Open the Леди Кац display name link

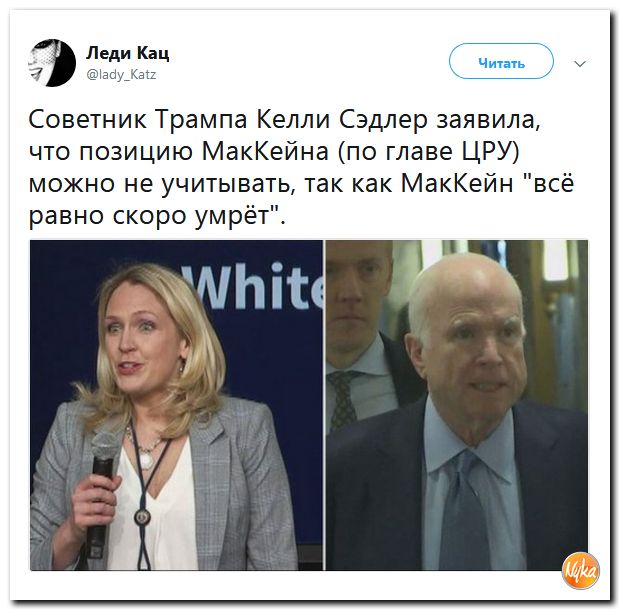128,53
